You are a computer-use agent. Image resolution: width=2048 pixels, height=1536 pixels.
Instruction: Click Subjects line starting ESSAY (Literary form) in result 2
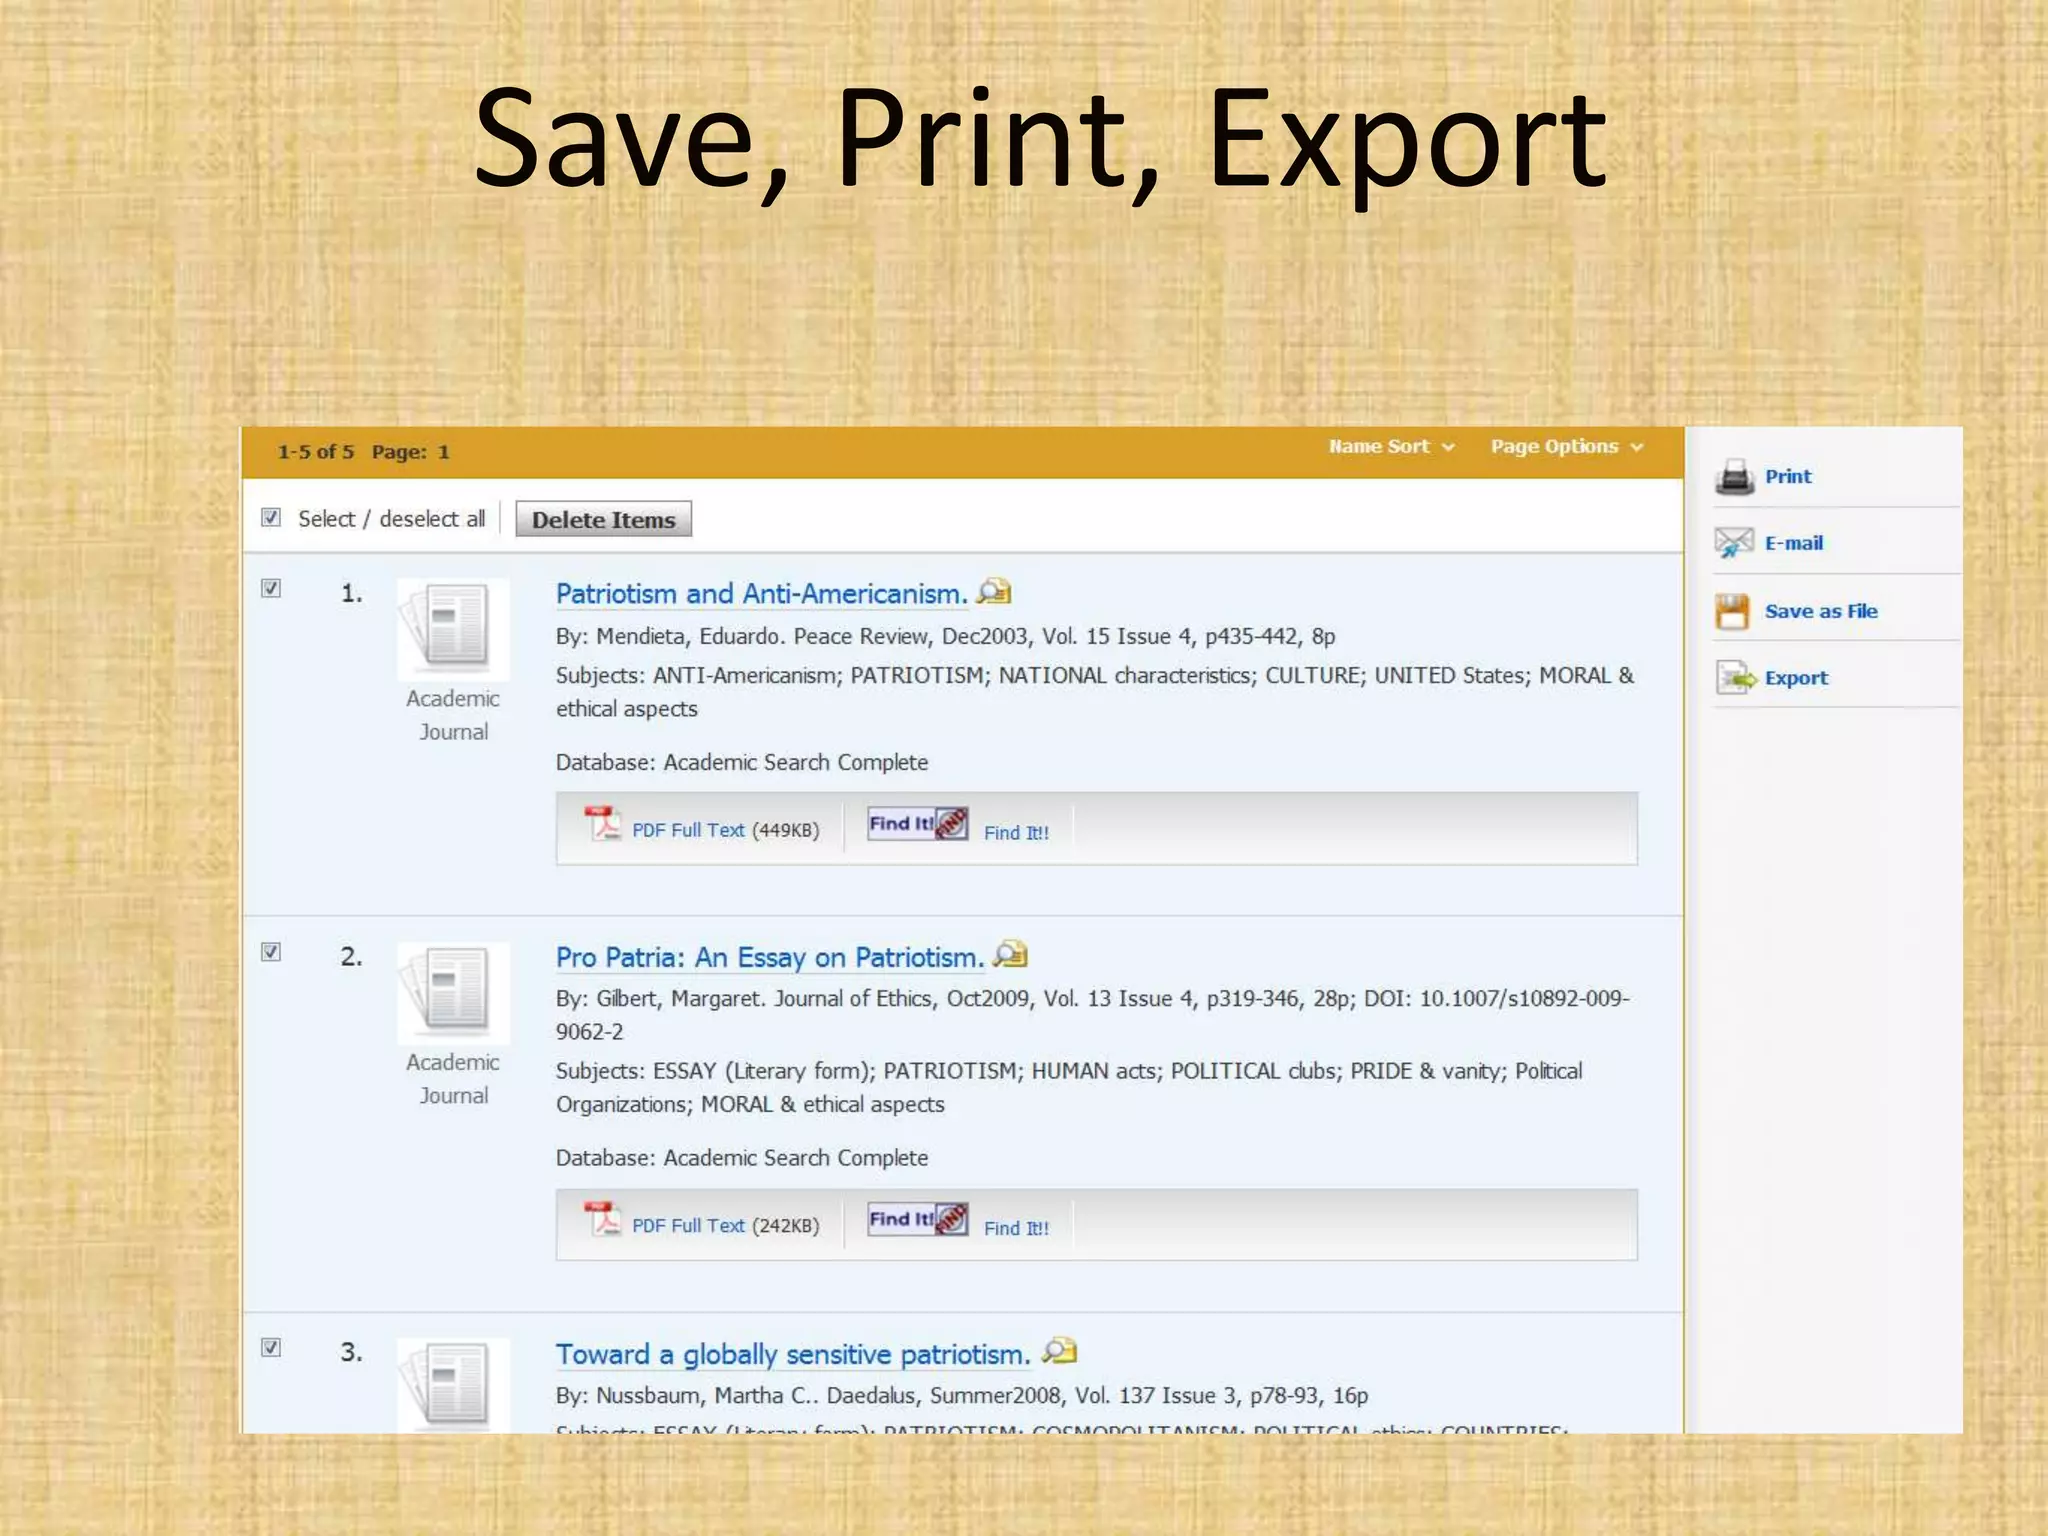(x=1069, y=1088)
